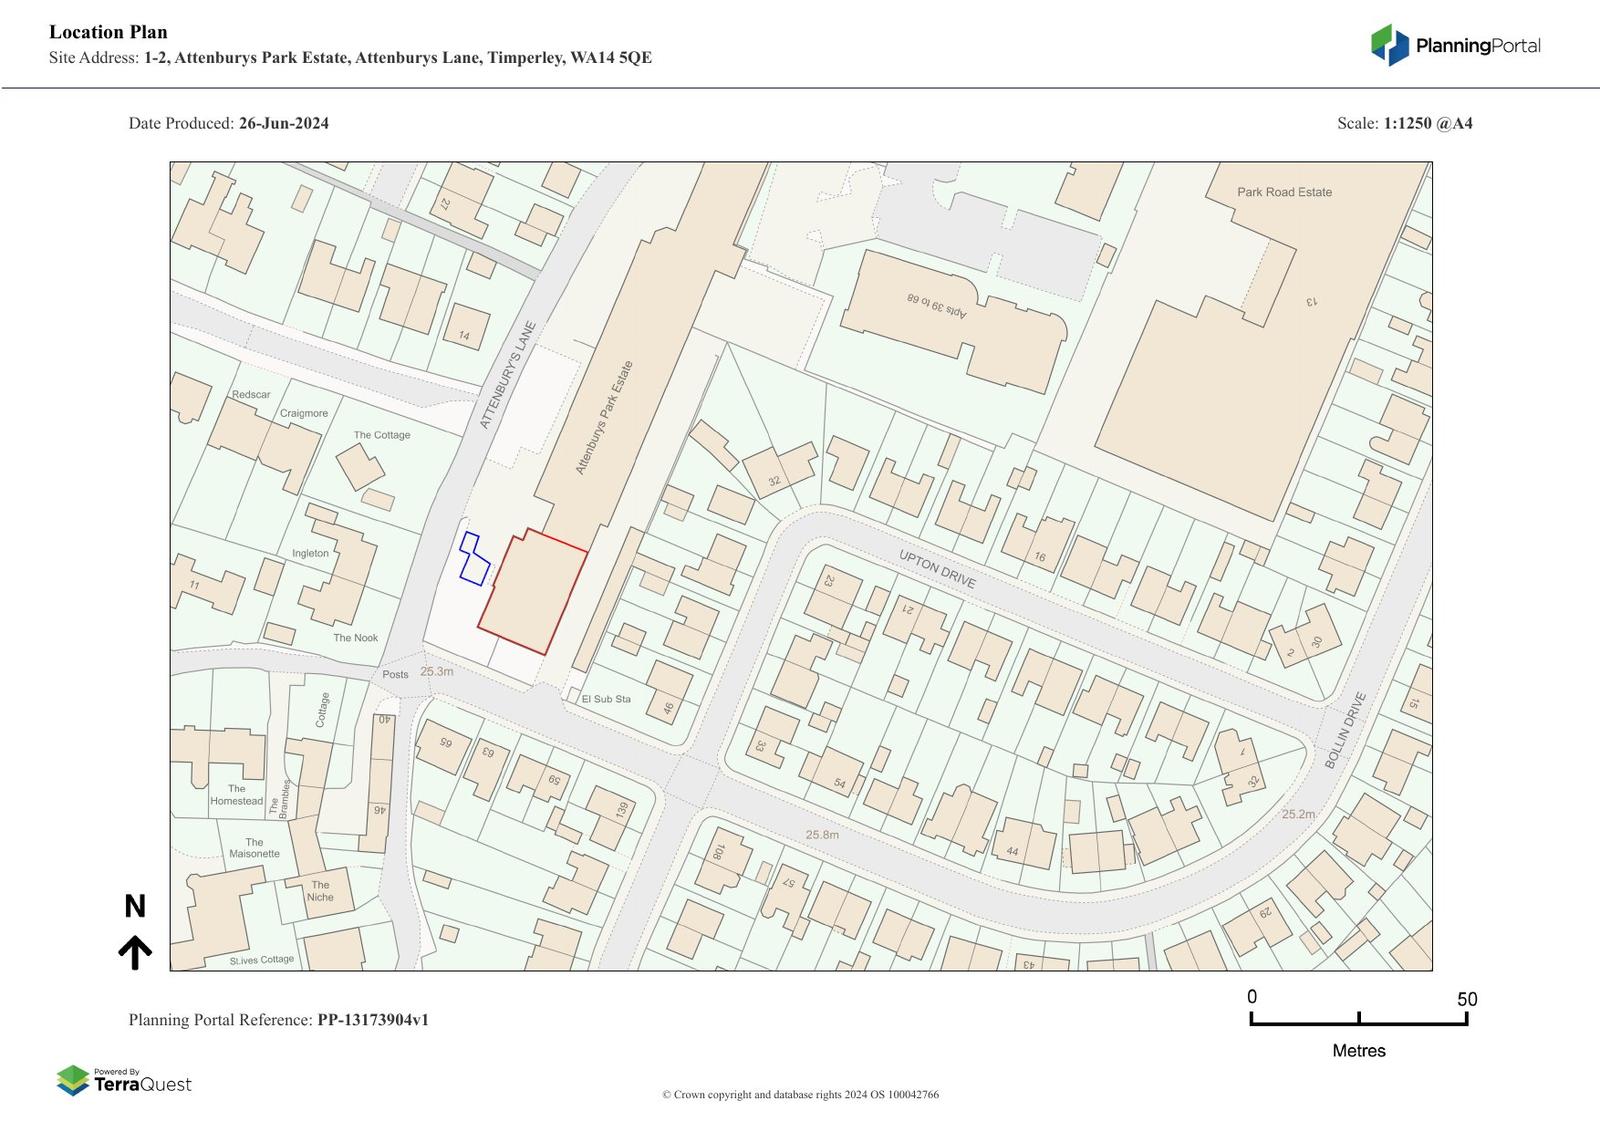The height and width of the screenshot is (1132, 1600).
Task: Select the Apts 39 to 68 label
Action: tap(938, 303)
